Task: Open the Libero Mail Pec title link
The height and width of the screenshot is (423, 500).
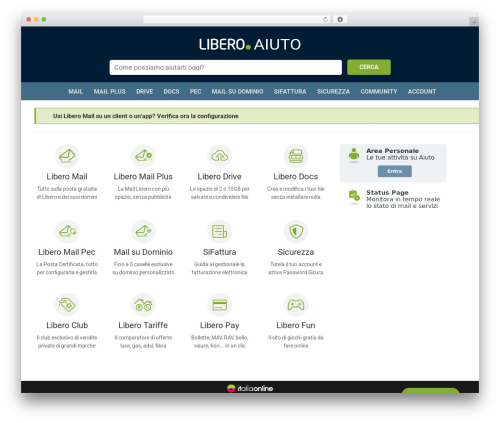Action: point(67,252)
